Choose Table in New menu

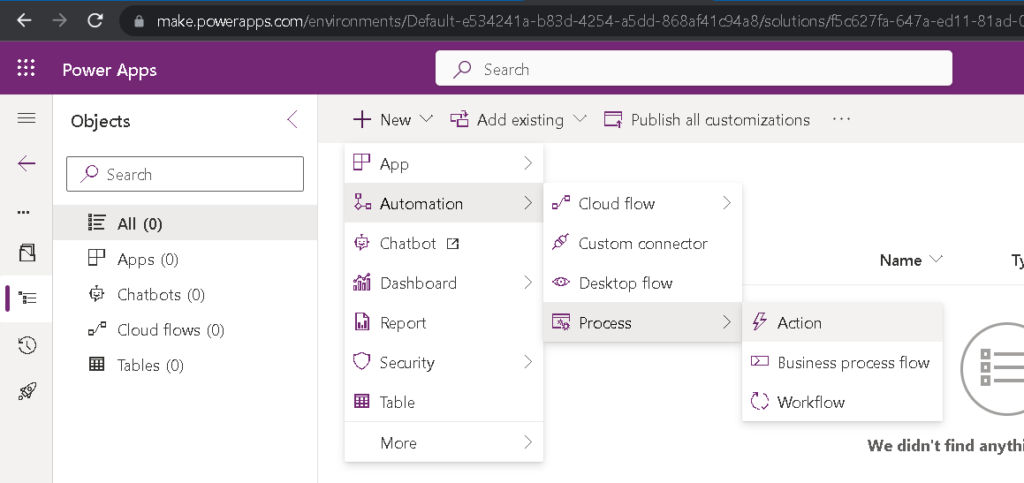(x=444, y=402)
